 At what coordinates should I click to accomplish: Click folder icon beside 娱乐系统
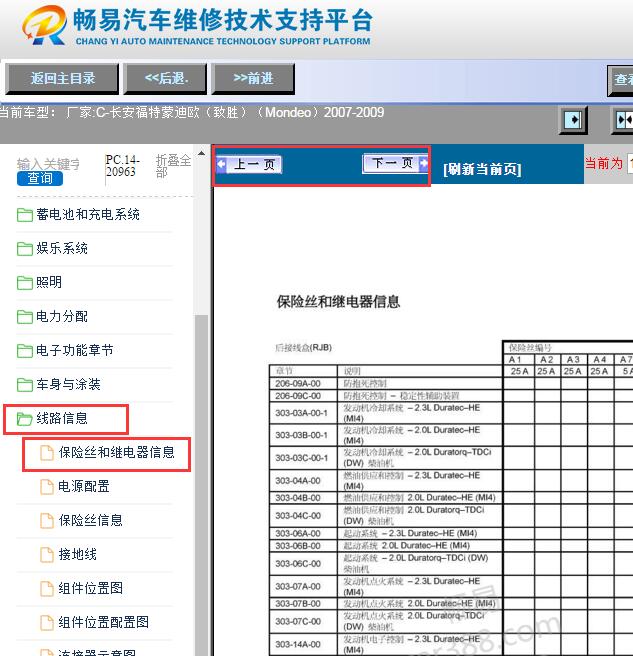25,249
